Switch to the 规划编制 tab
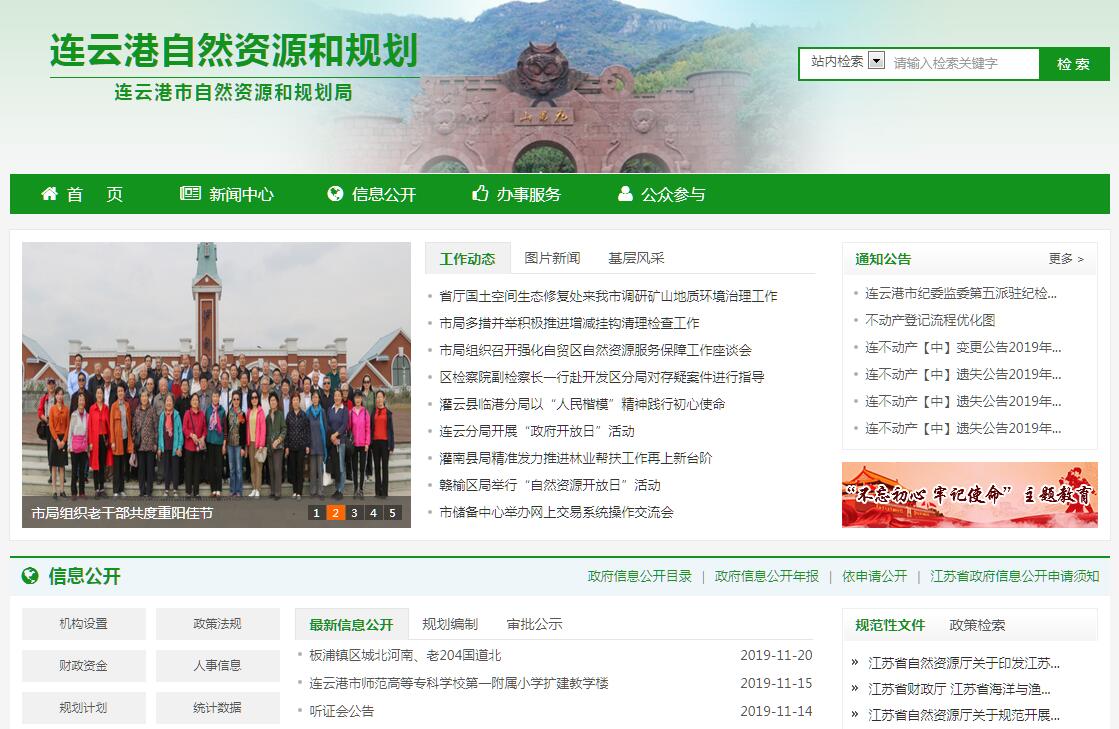1119x729 pixels. 450,624
